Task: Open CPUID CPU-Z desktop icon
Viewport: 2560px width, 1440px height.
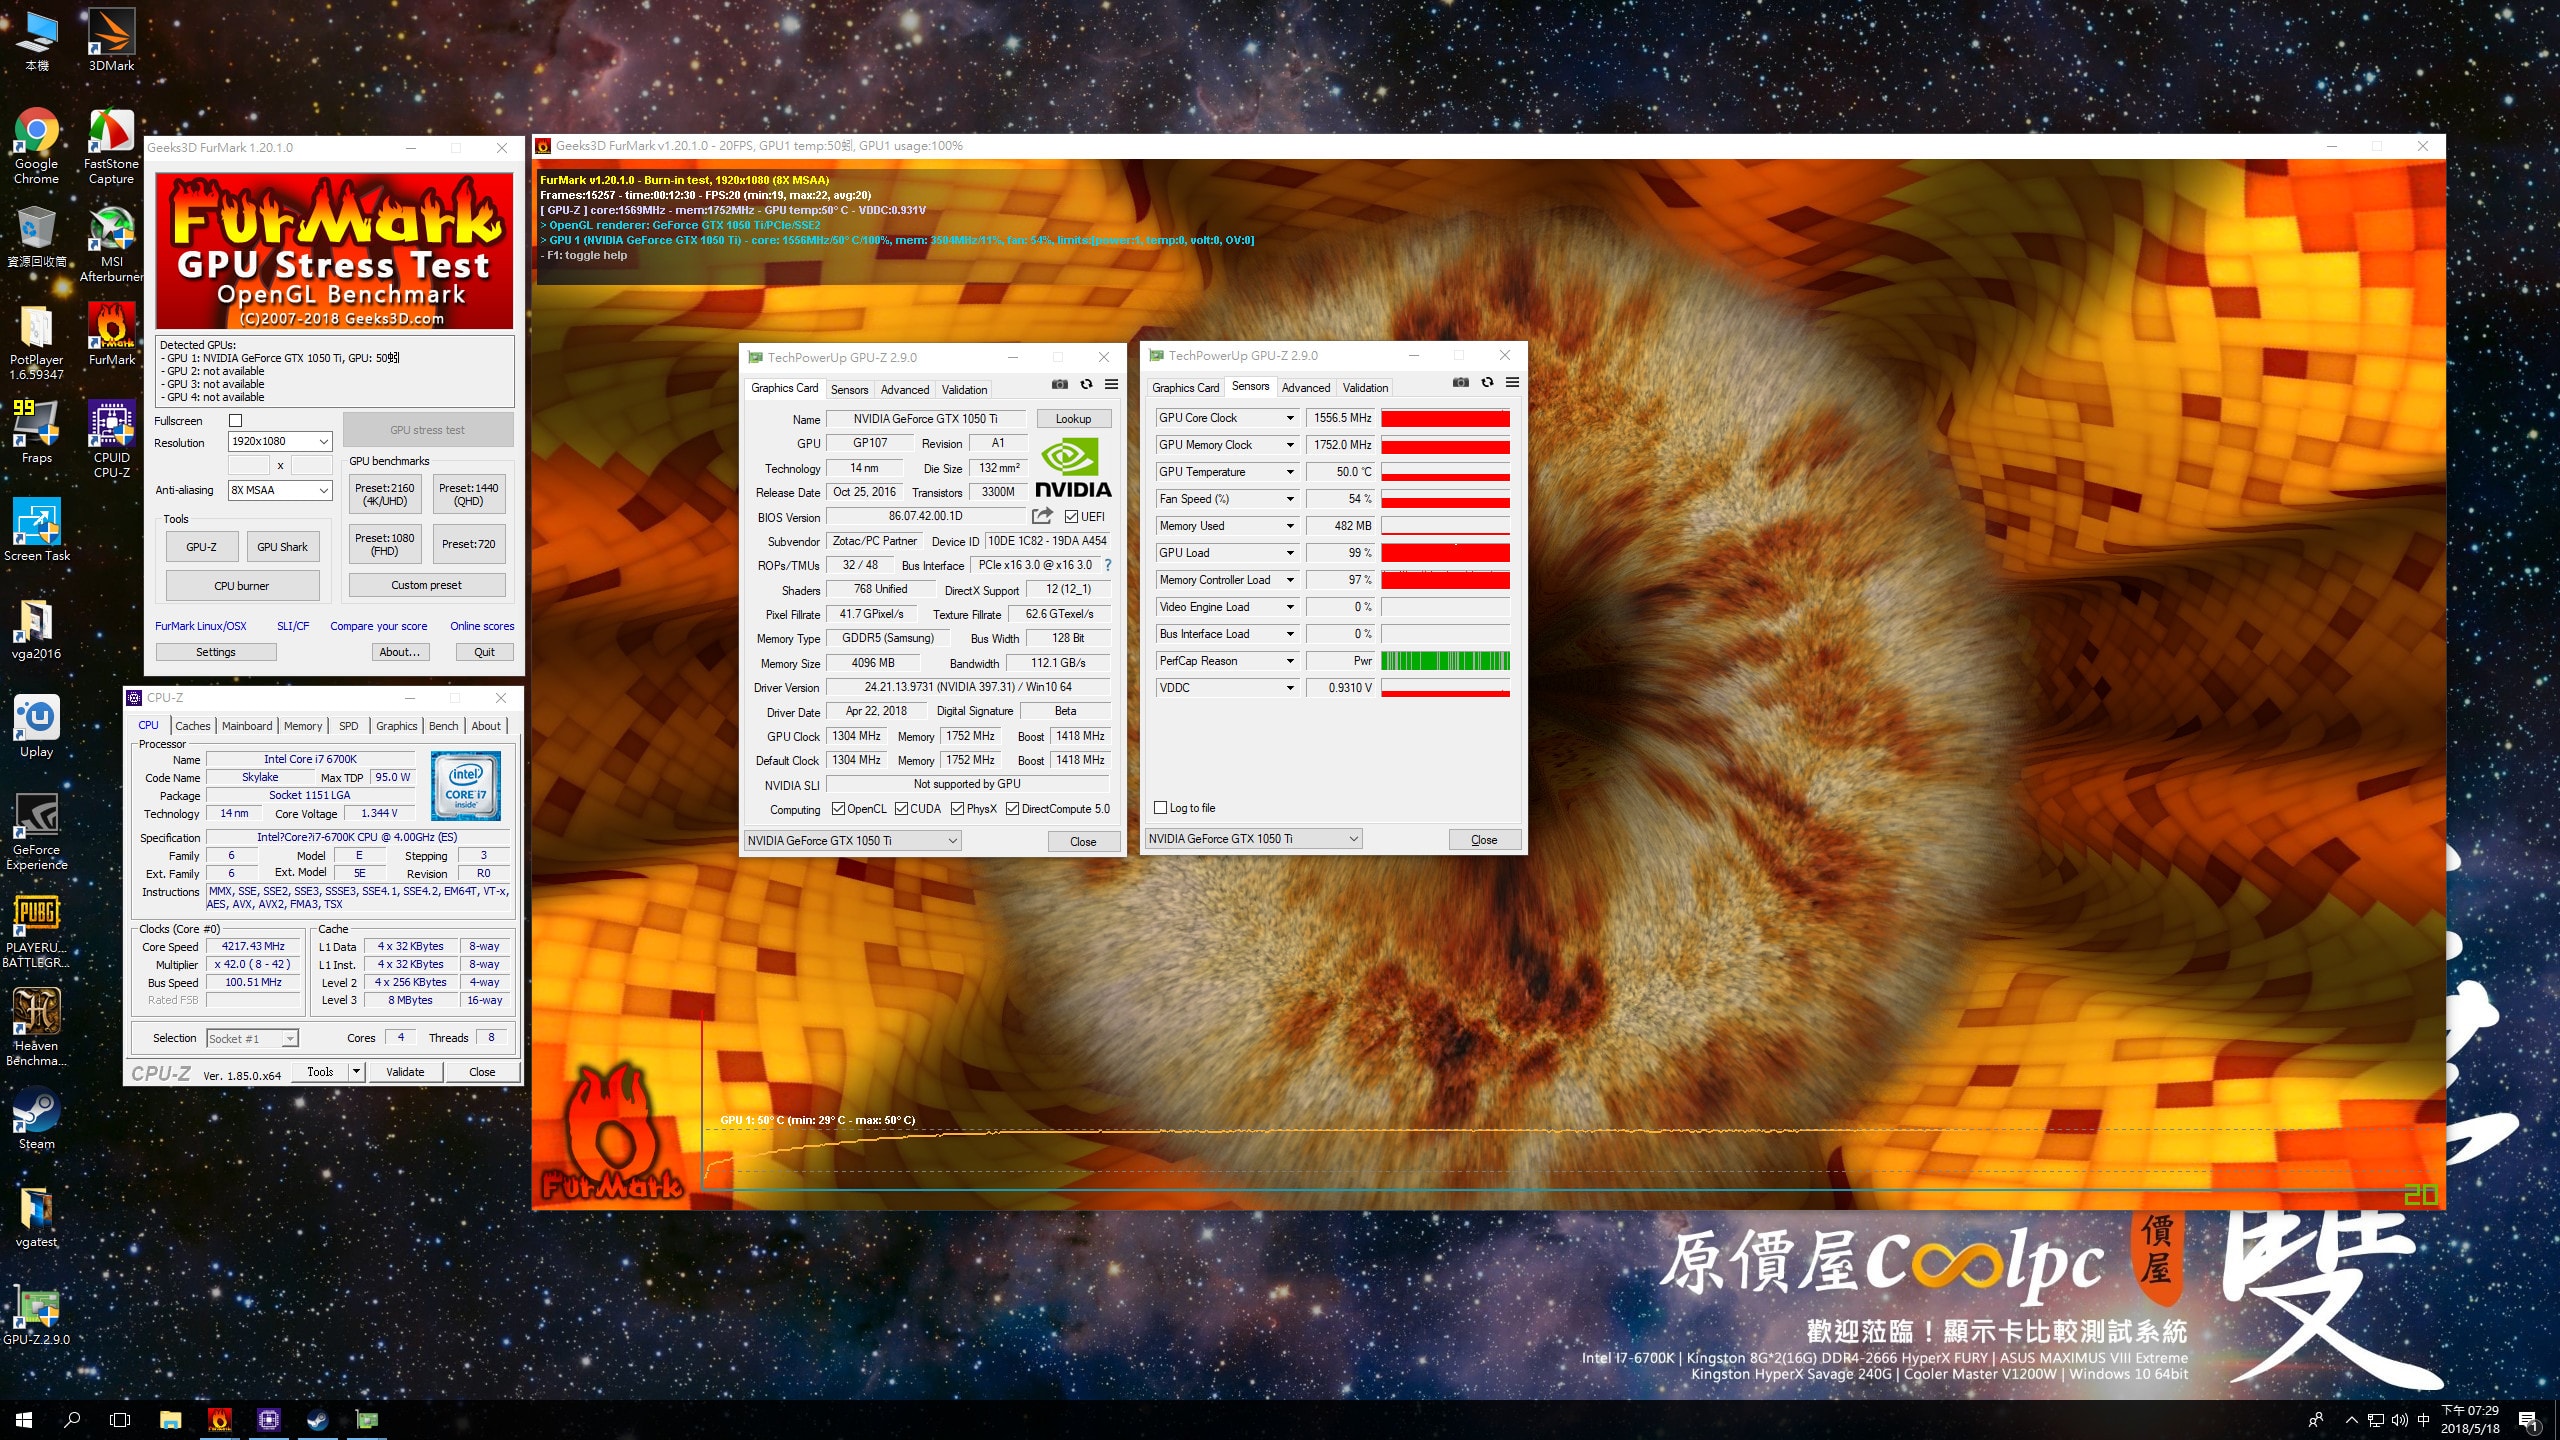Action: (111, 440)
